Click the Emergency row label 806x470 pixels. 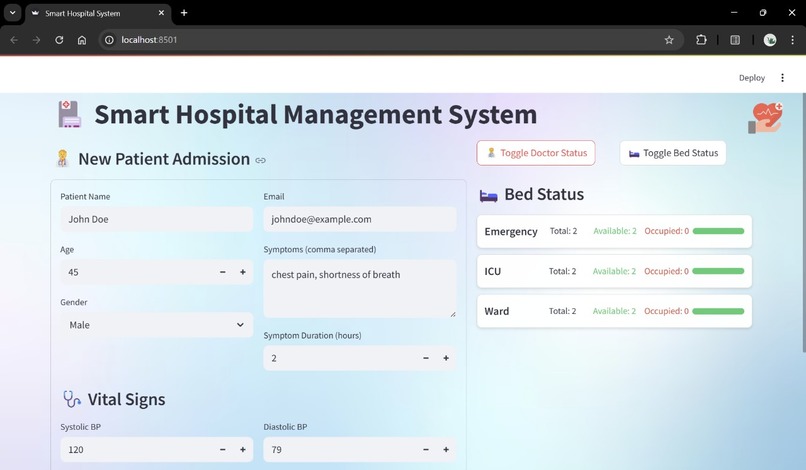tap(511, 231)
